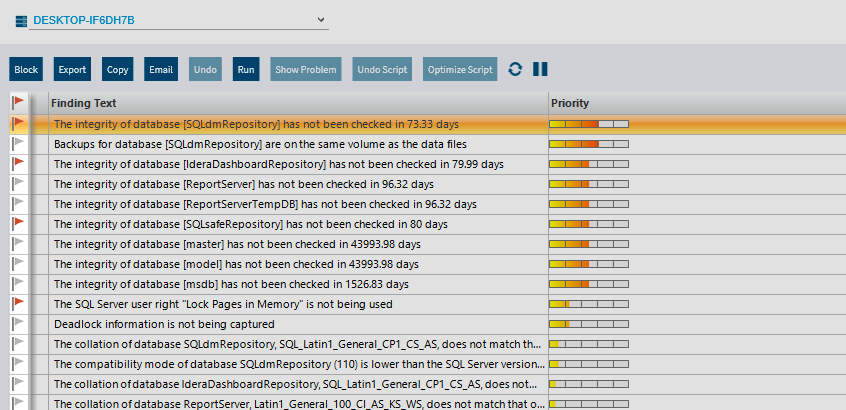Click the Show Problem button

306,70
